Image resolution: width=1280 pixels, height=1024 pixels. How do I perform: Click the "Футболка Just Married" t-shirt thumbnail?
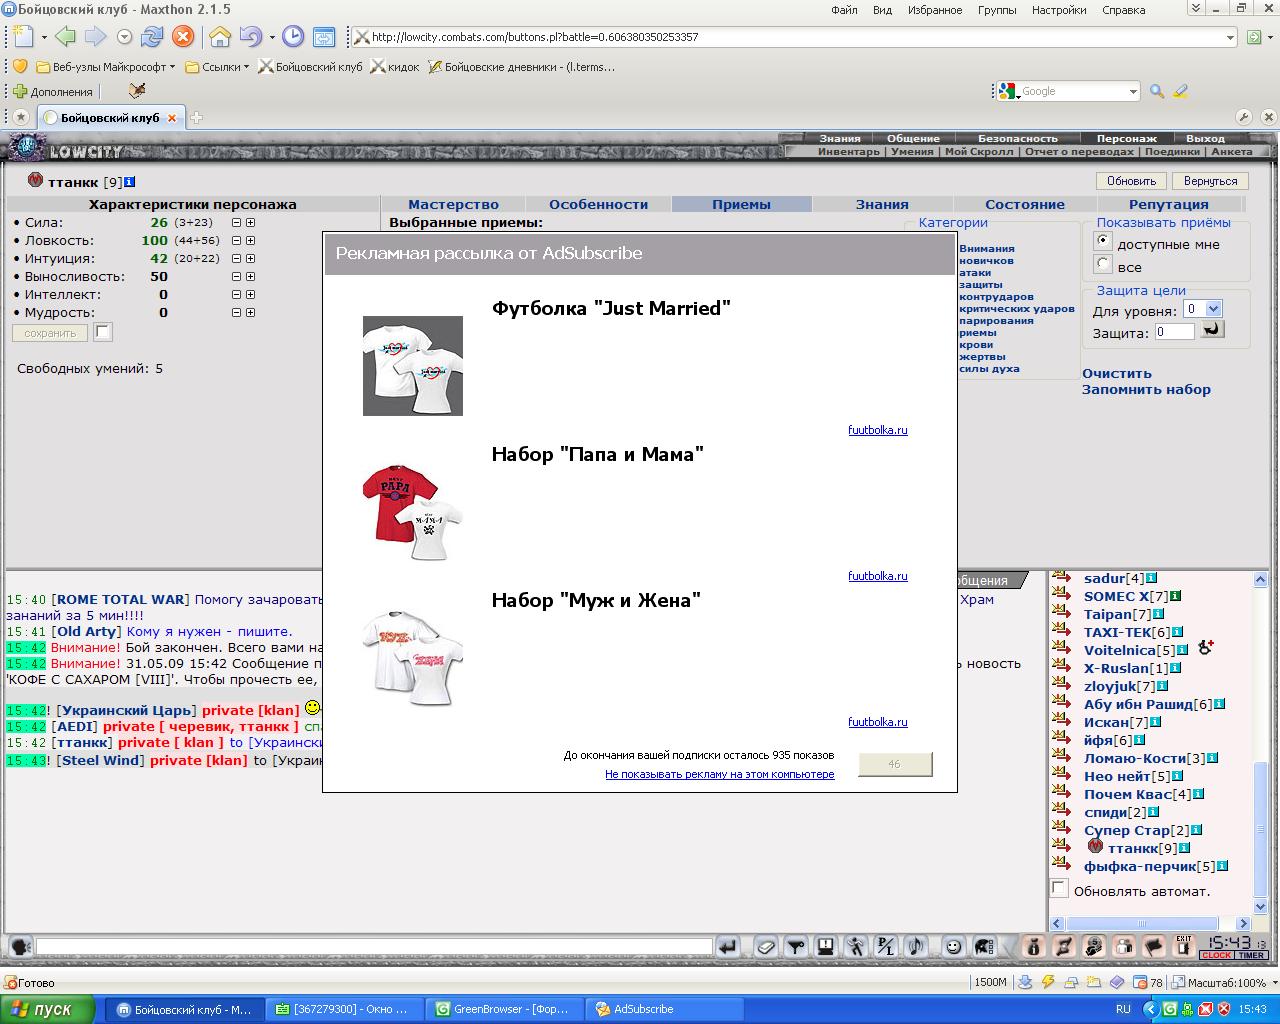[x=413, y=366]
